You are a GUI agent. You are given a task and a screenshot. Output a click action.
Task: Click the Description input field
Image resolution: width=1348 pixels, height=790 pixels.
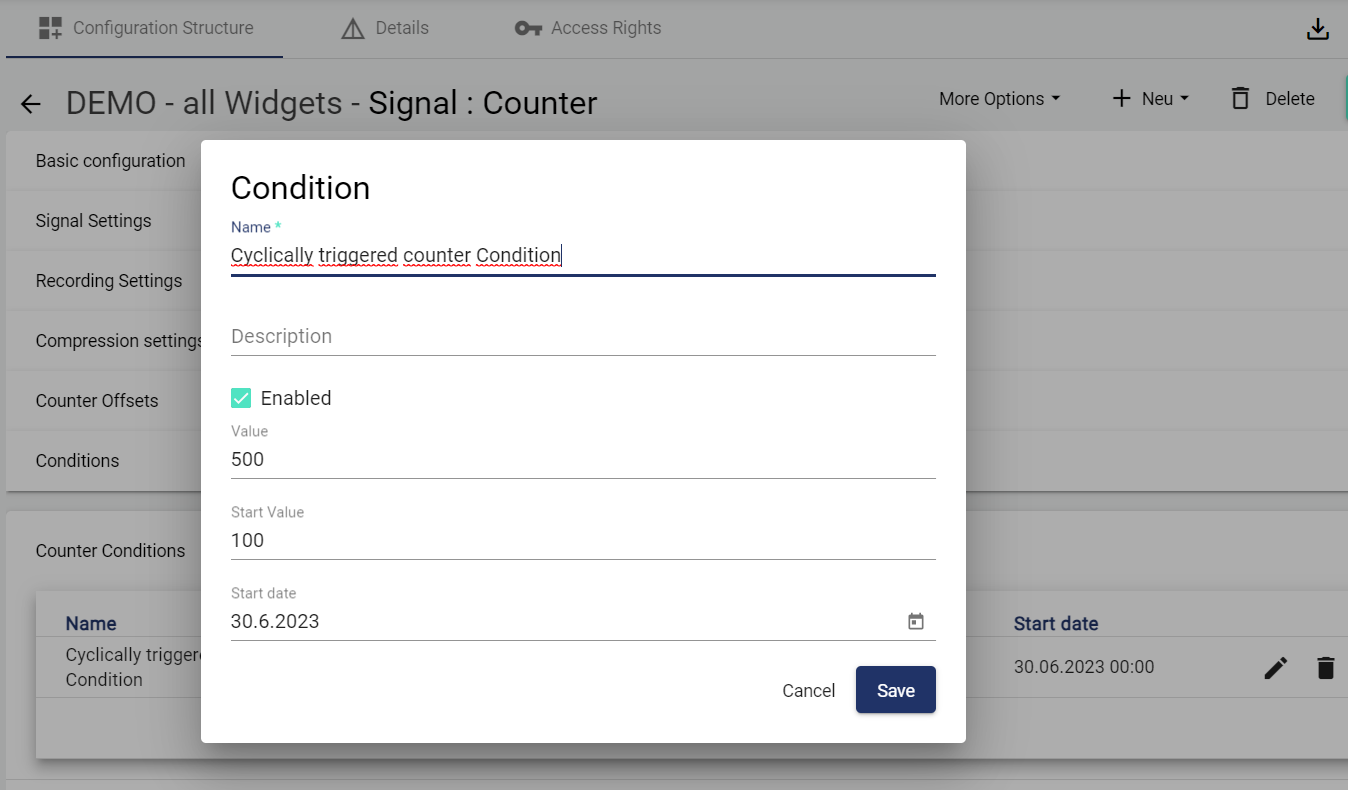(582, 336)
